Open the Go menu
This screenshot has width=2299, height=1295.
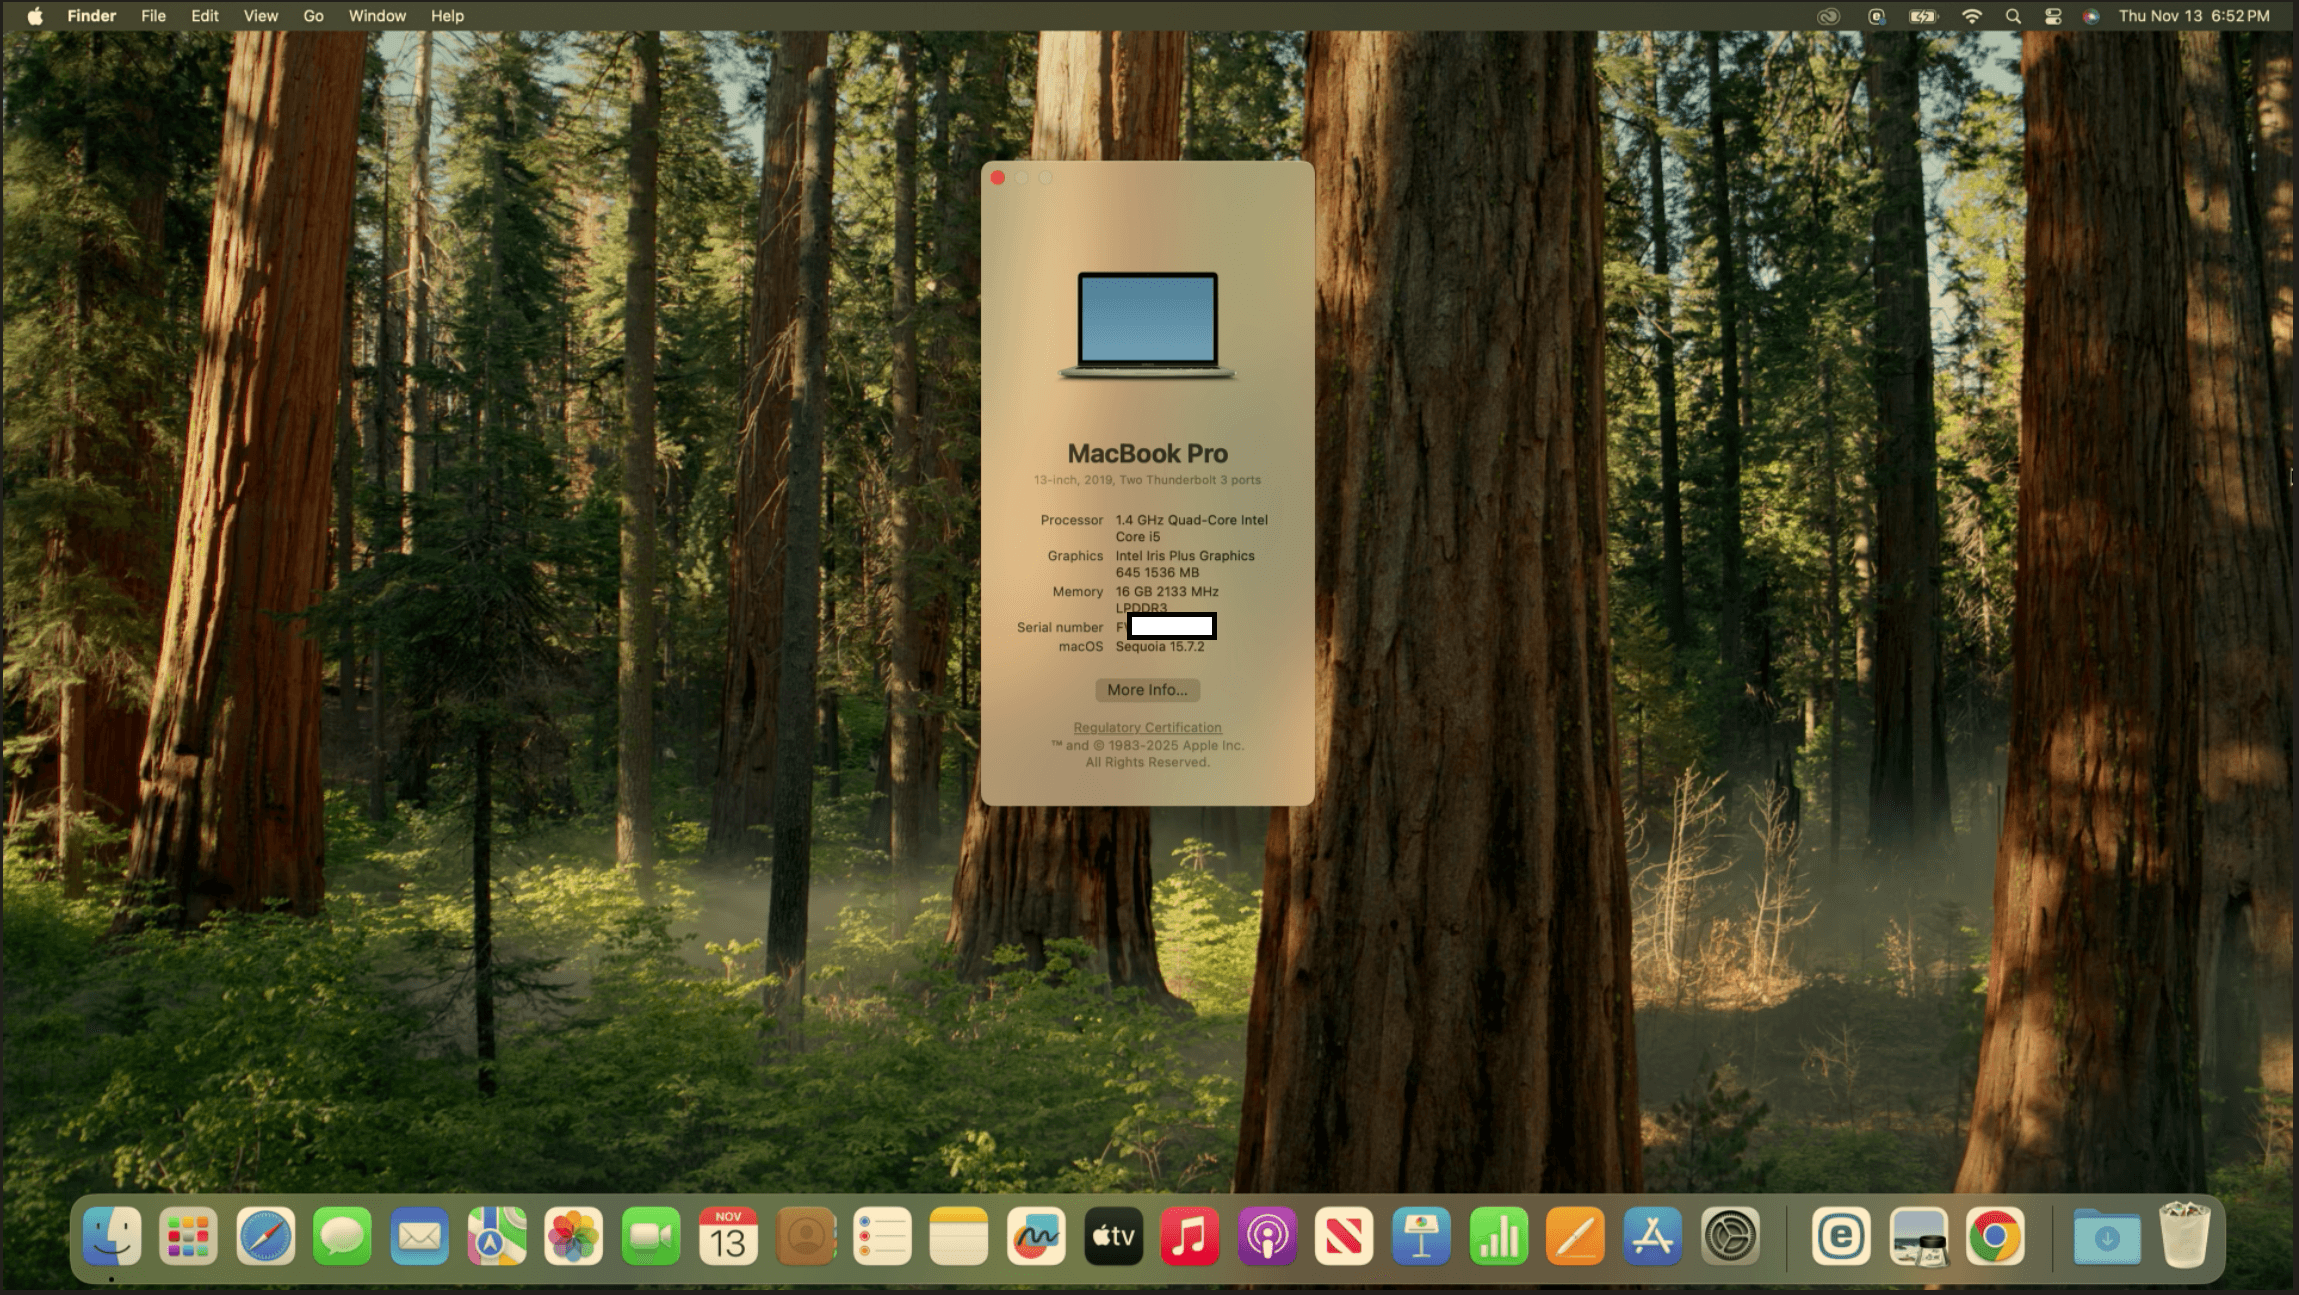click(x=313, y=16)
